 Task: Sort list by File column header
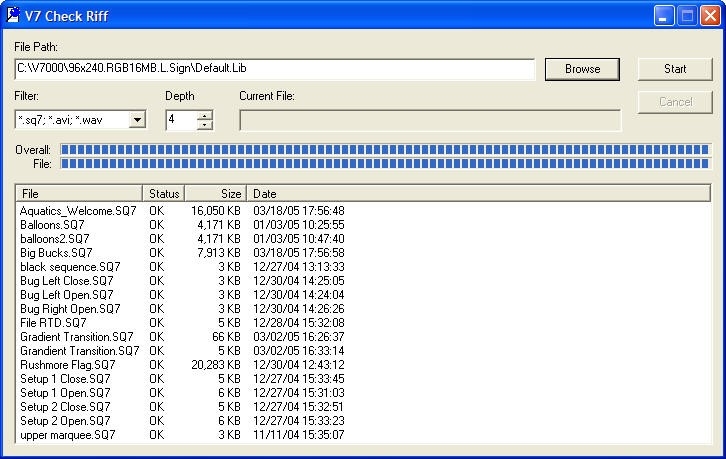click(80, 193)
